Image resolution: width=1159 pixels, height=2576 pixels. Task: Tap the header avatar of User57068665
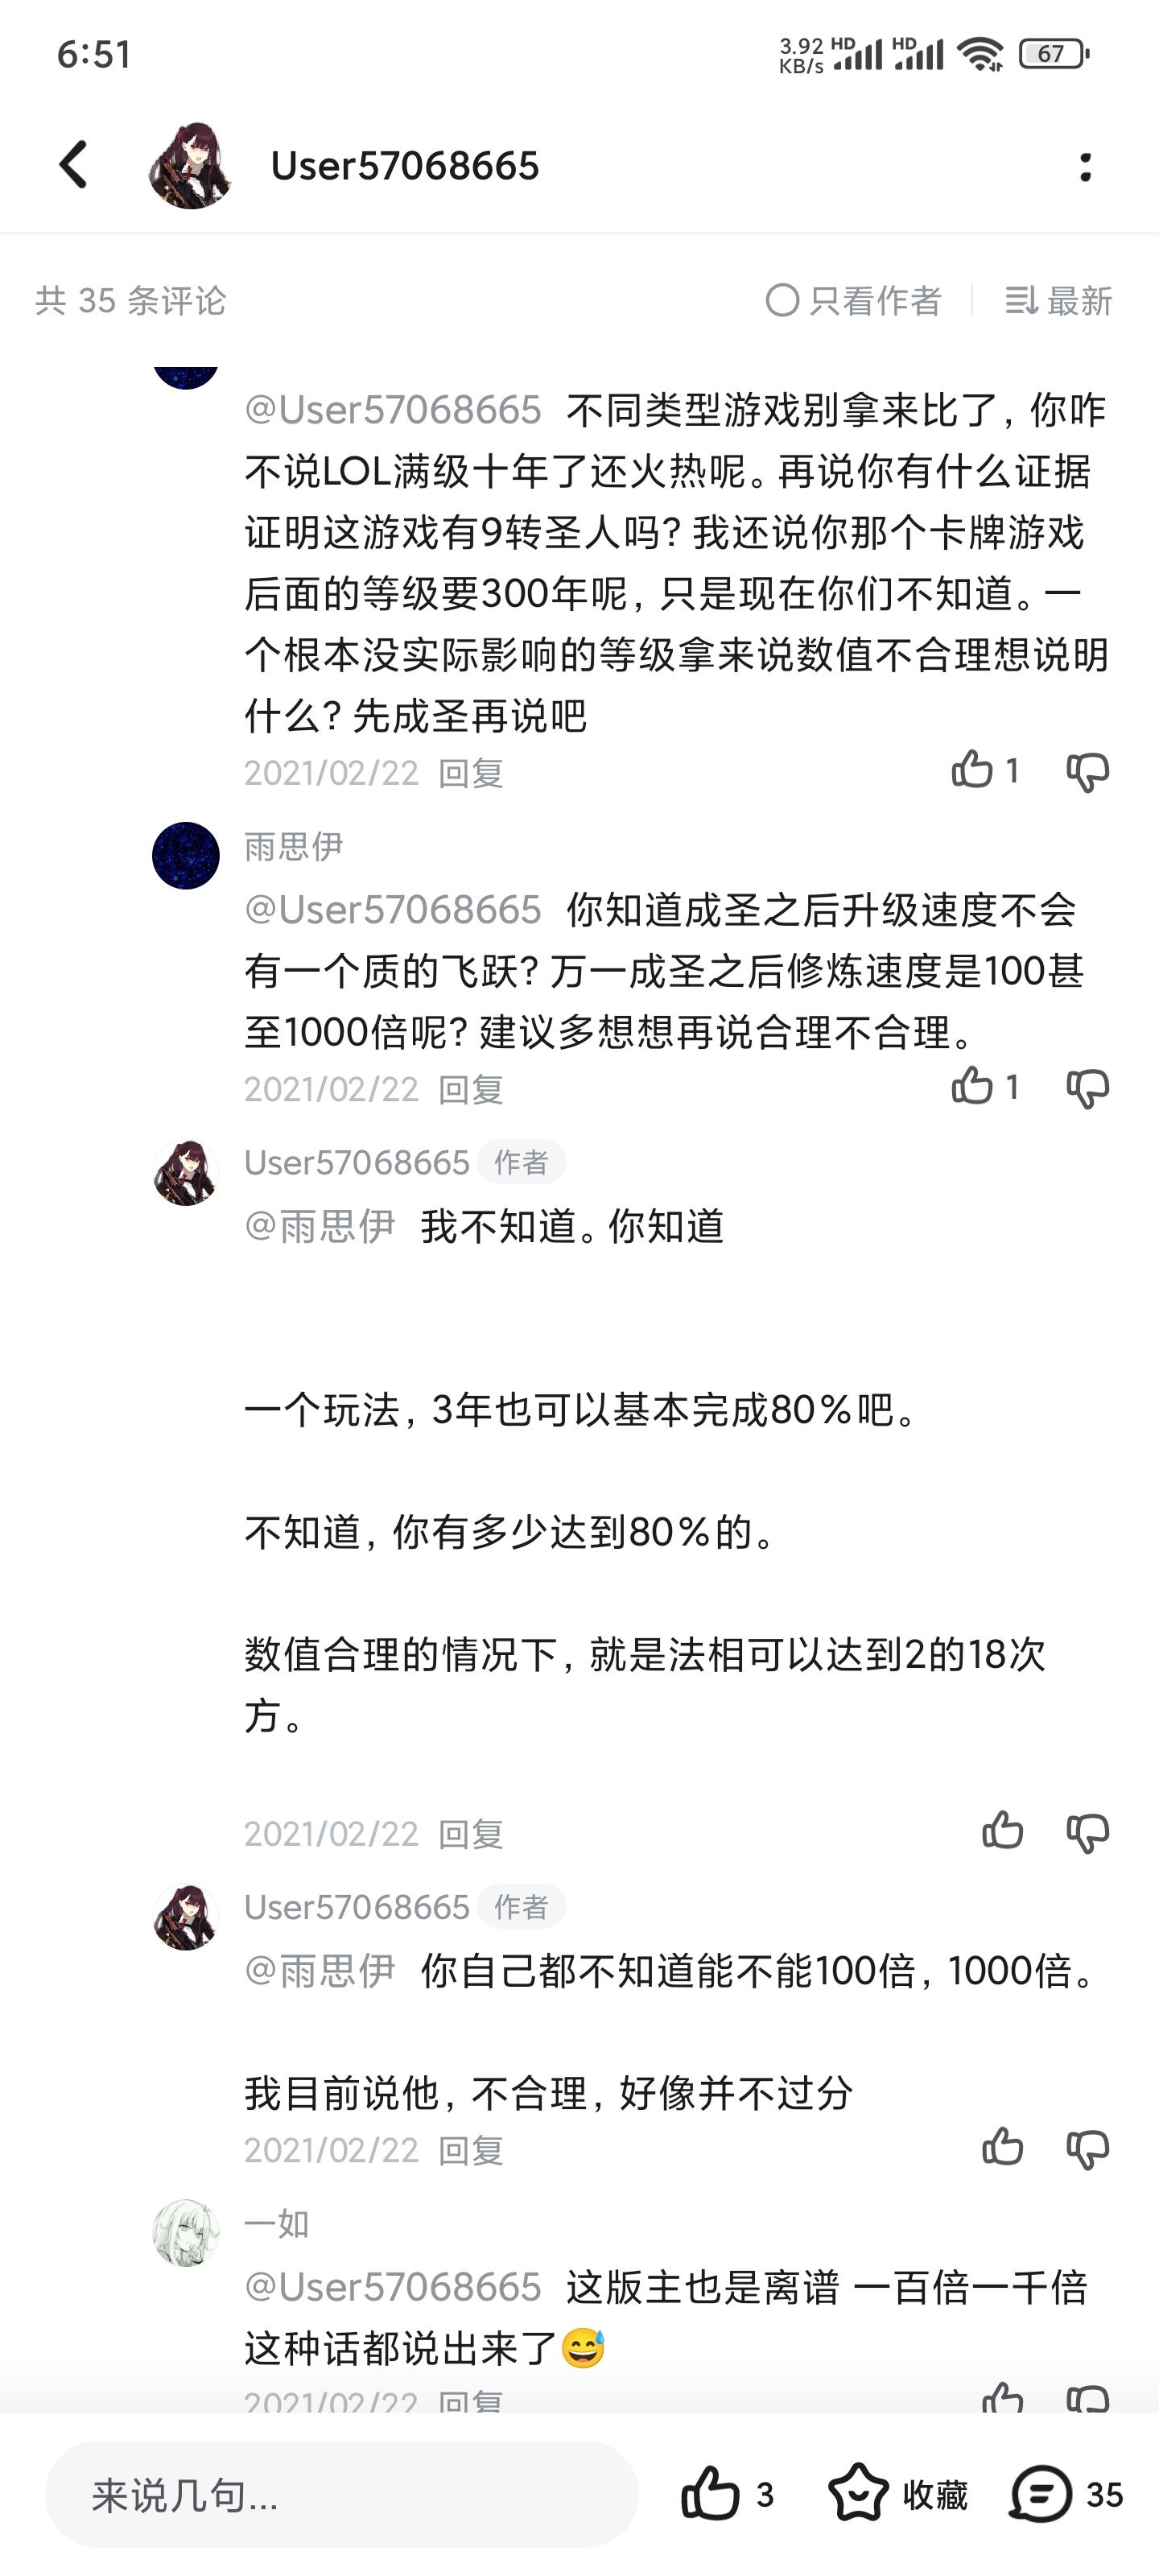(x=190, y=166)
